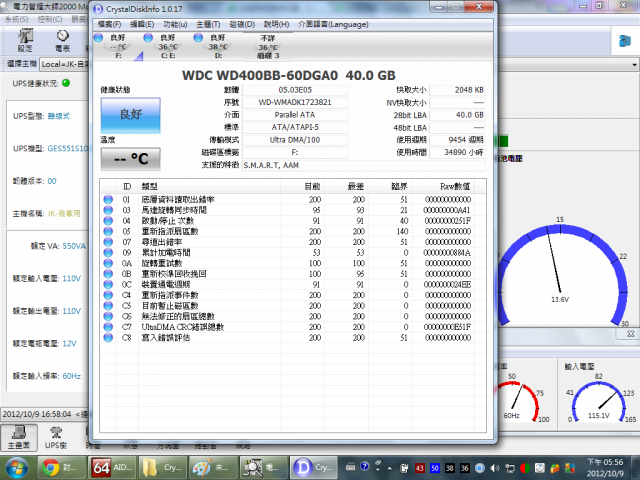Click the 34890 小時 power-on hours field
This screenshot has height=480, width=640.
(x=457, y=153)
